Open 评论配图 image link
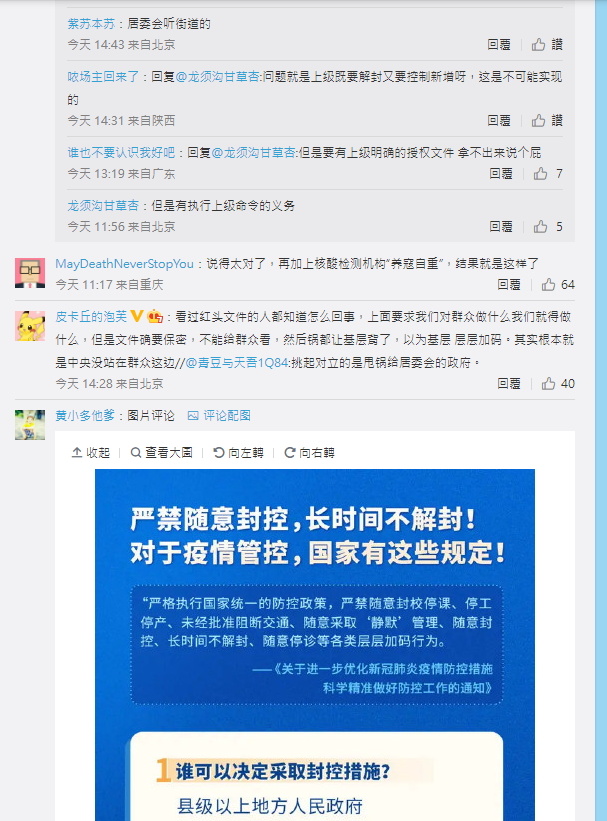This screenshot has height=821, width=607. point(219,415)
